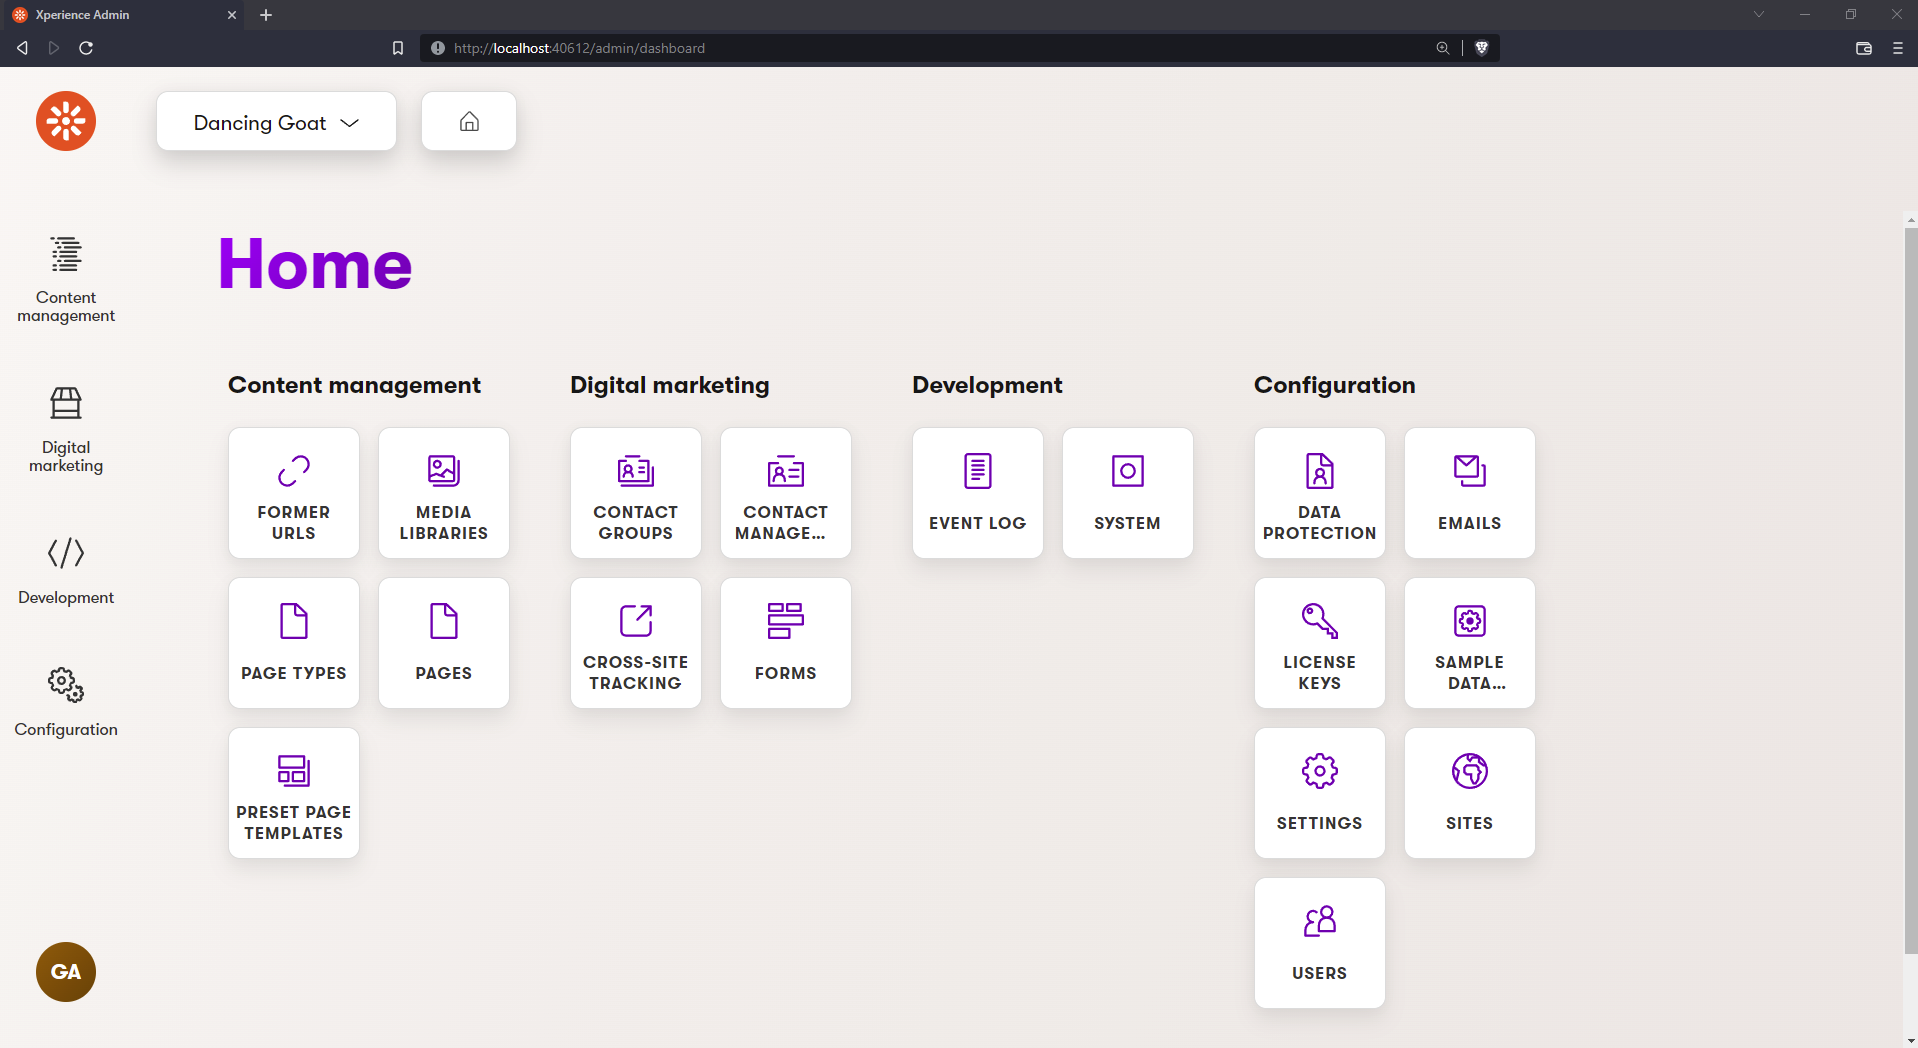Open the Forms tile
This screenshot has height=1048, width=1918.
786,643
